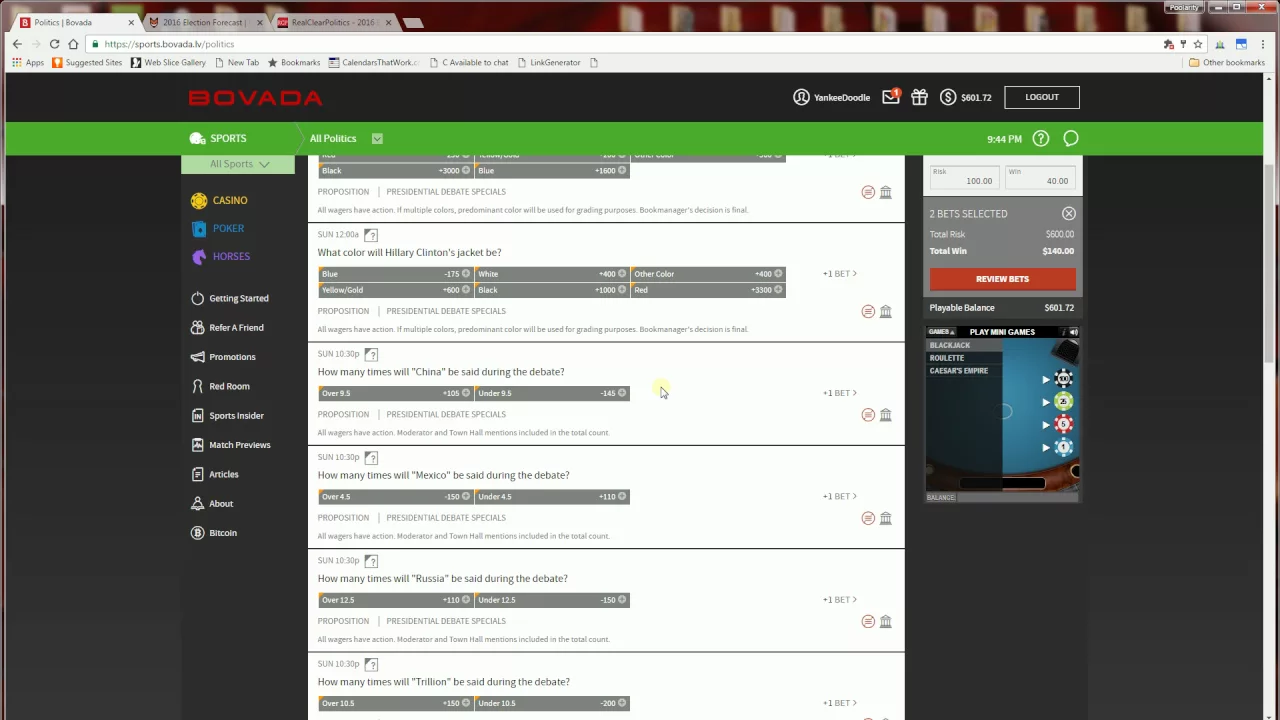Viewport: 1280px width, 720px height.
Task: Expand the All Sports dropdown
Action: coord(239,164)
